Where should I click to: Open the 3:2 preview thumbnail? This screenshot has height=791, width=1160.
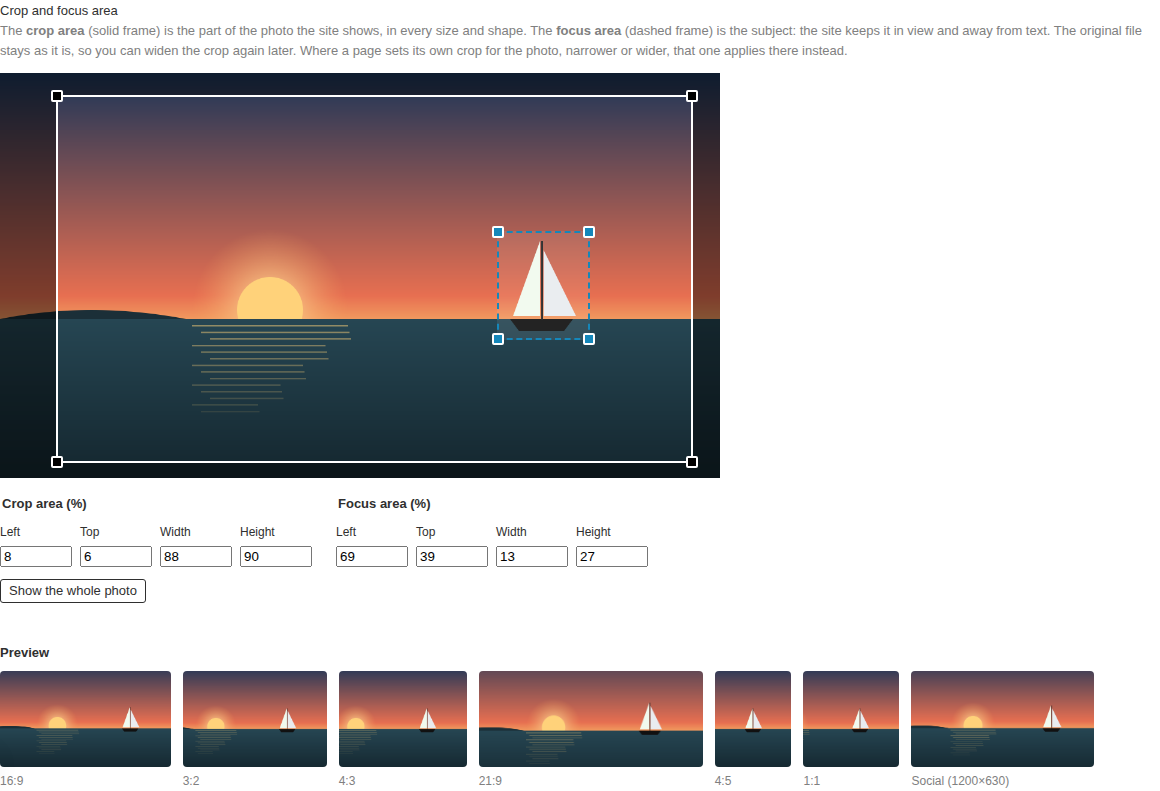pos(254,718)
